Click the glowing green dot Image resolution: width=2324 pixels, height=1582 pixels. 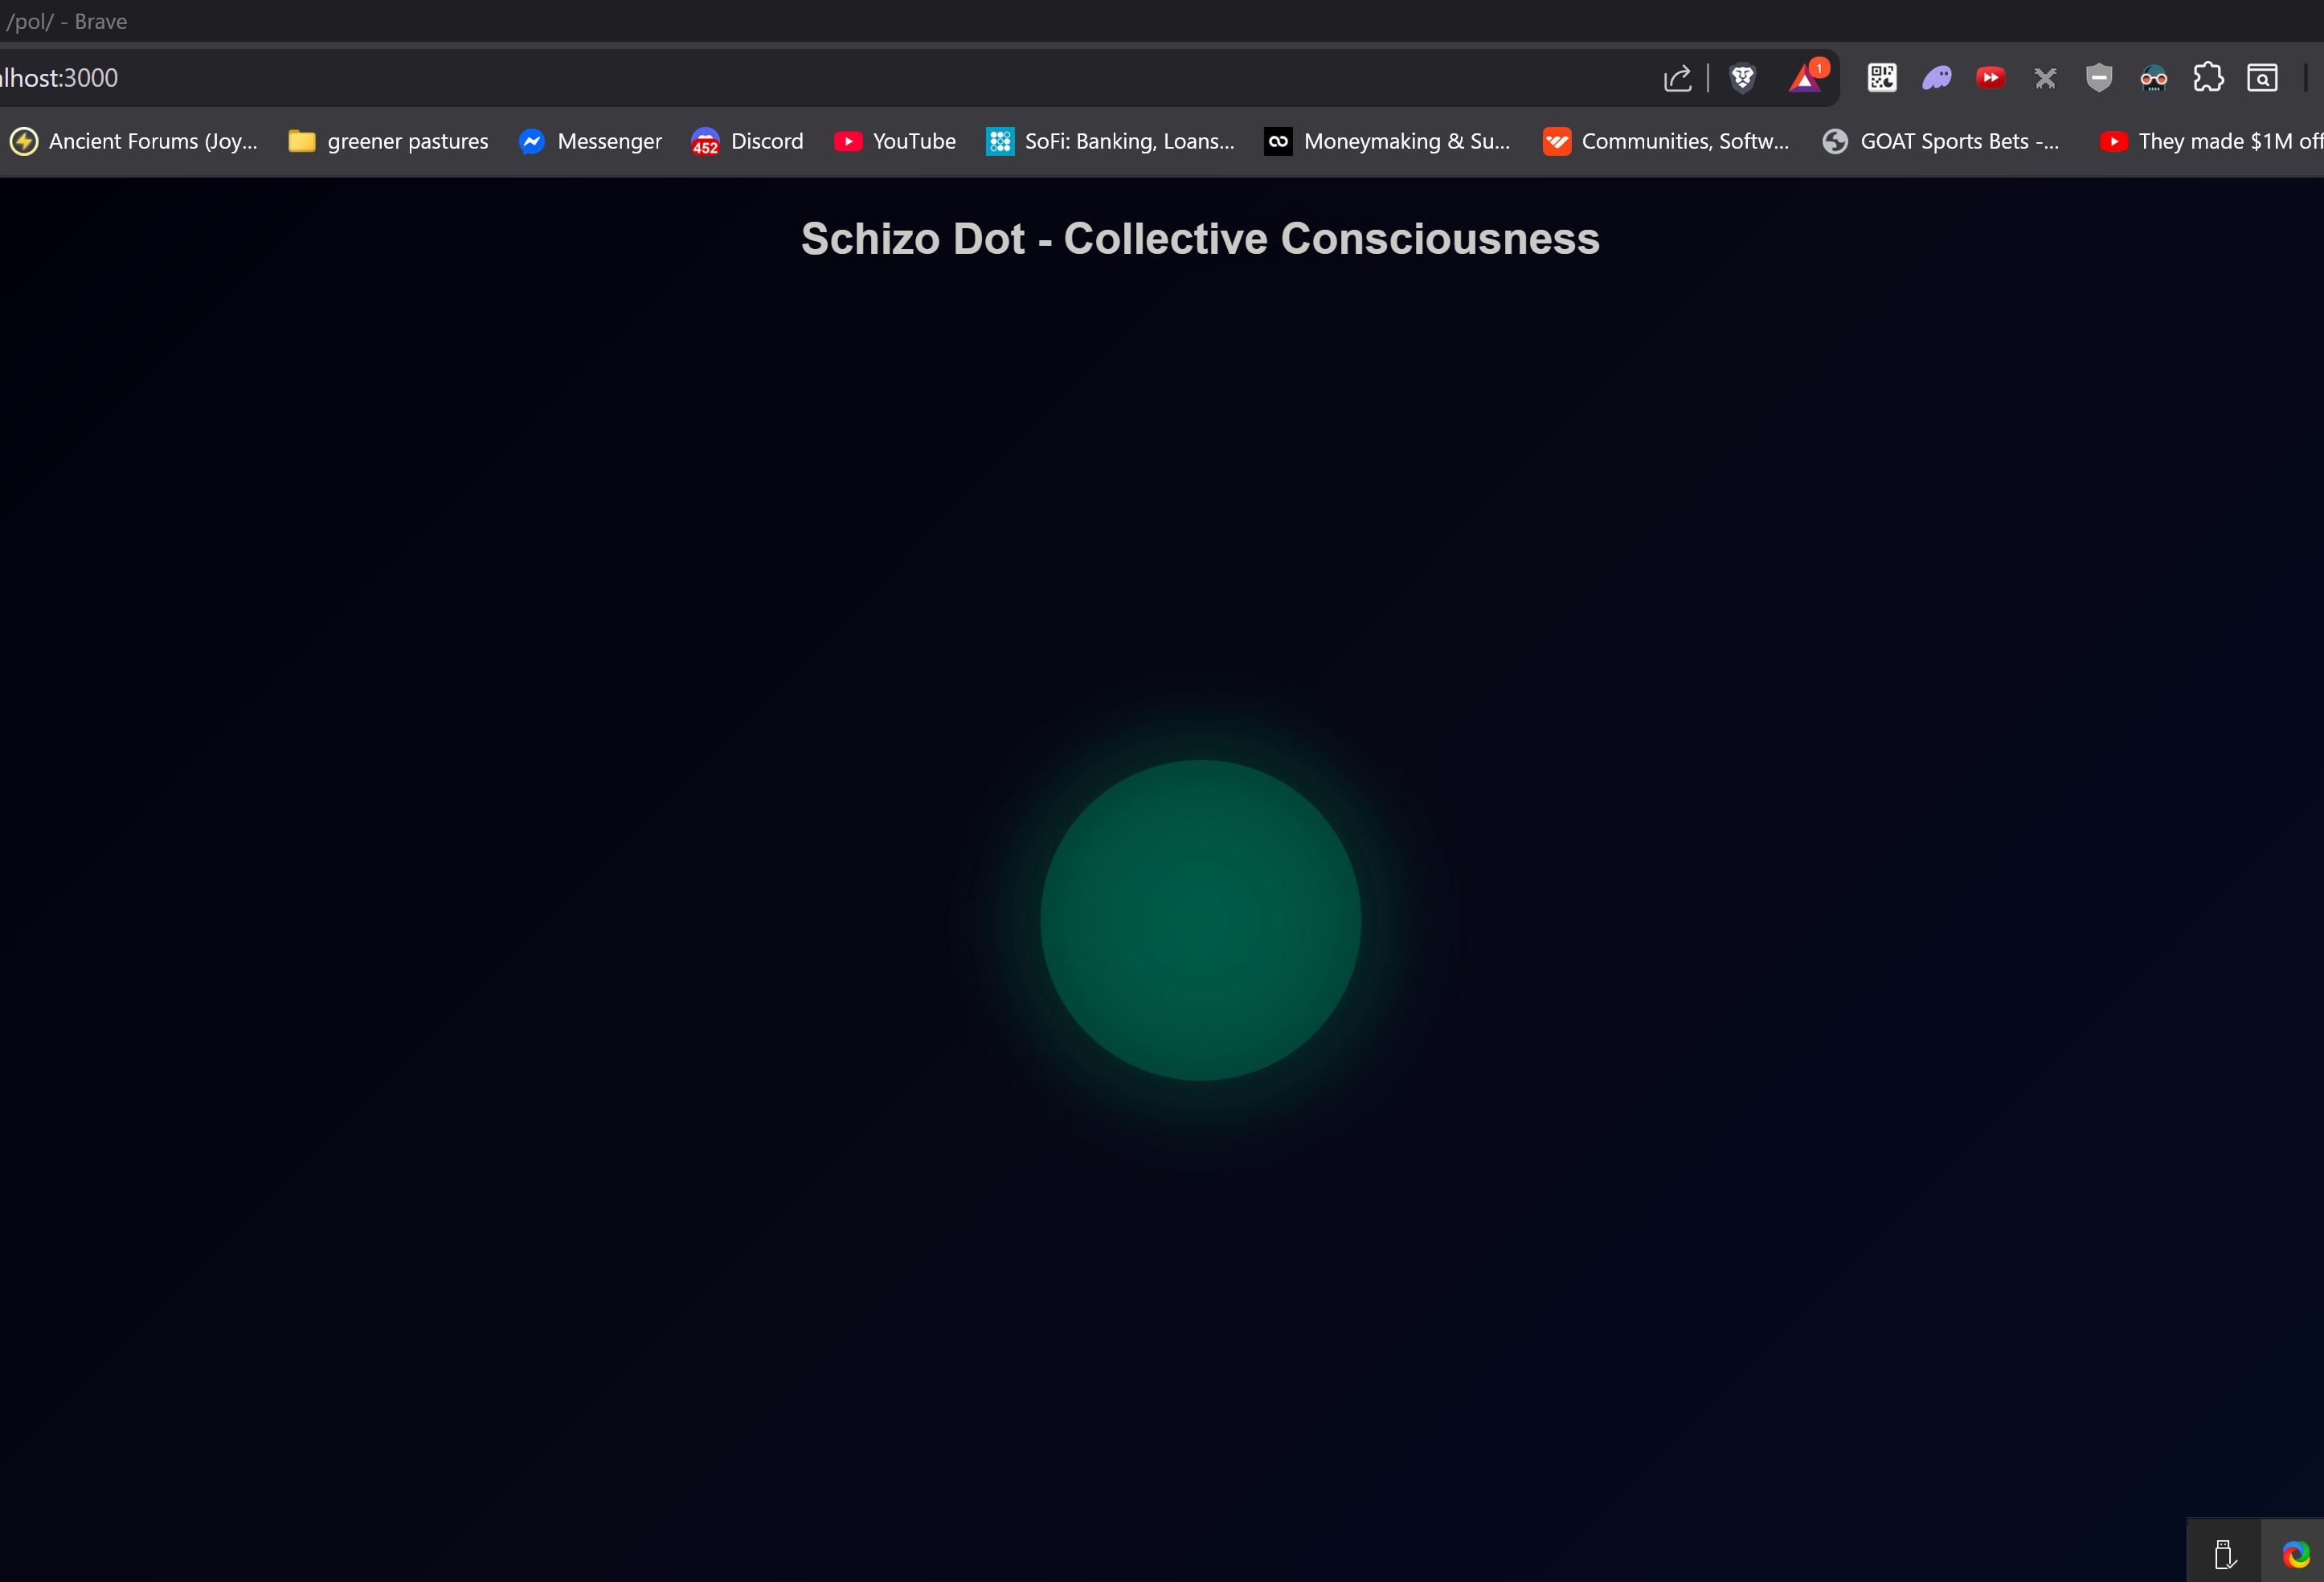point(1200,920)
